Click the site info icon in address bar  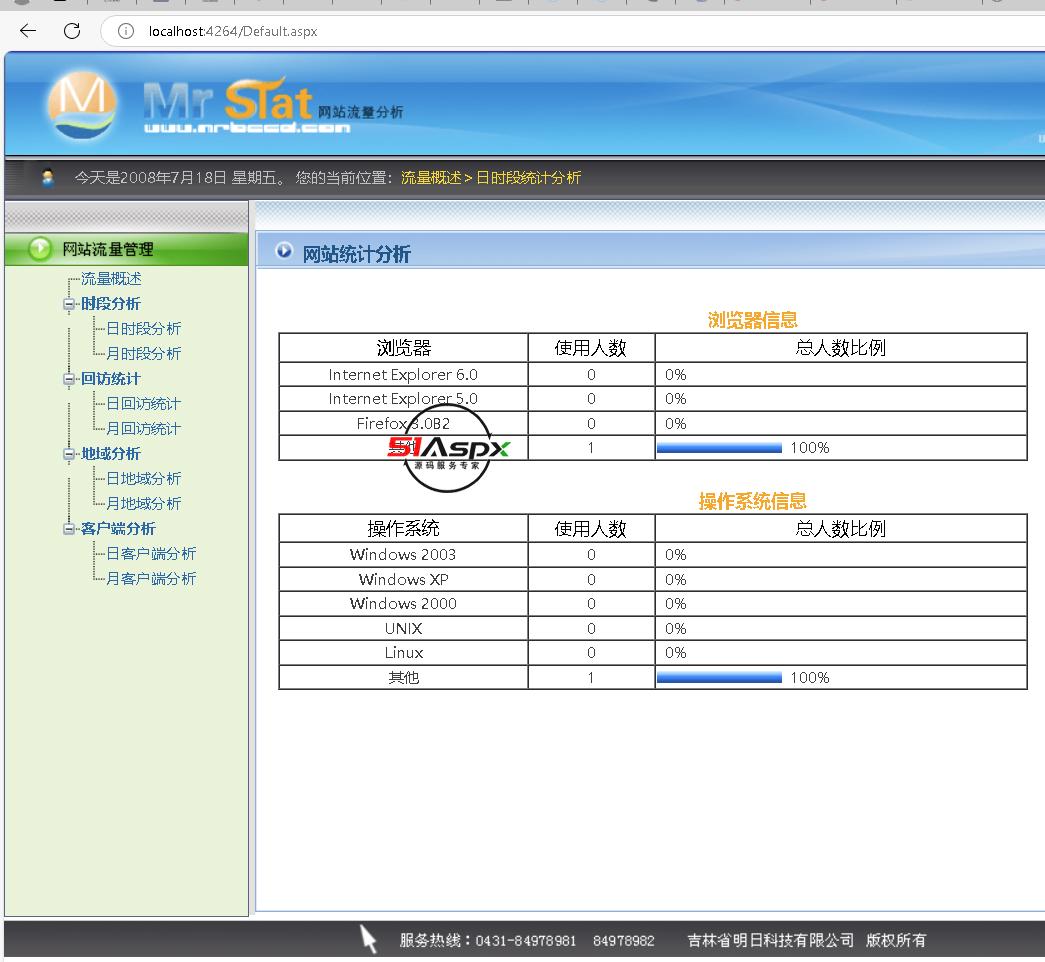tap(126, 31)
